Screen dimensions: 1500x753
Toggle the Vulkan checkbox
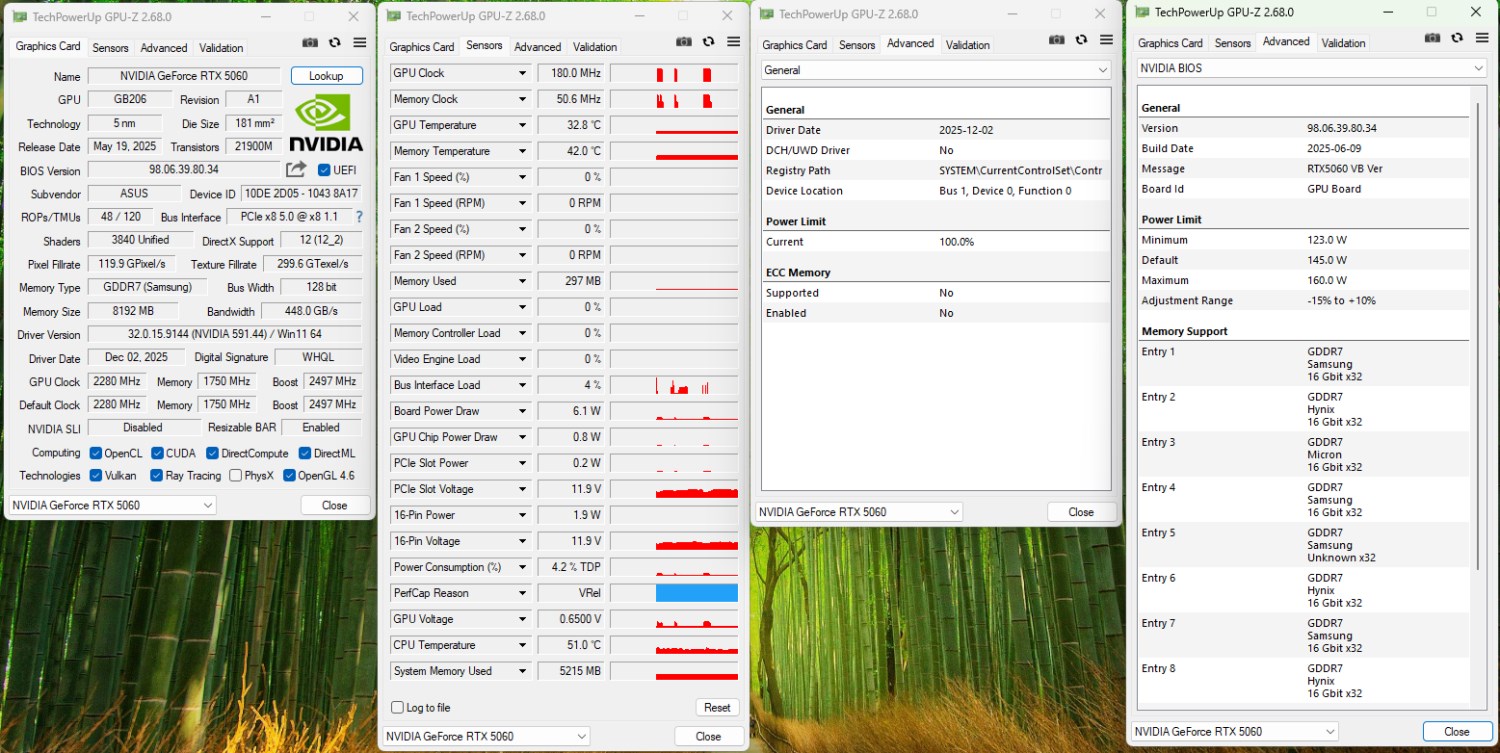96,476
